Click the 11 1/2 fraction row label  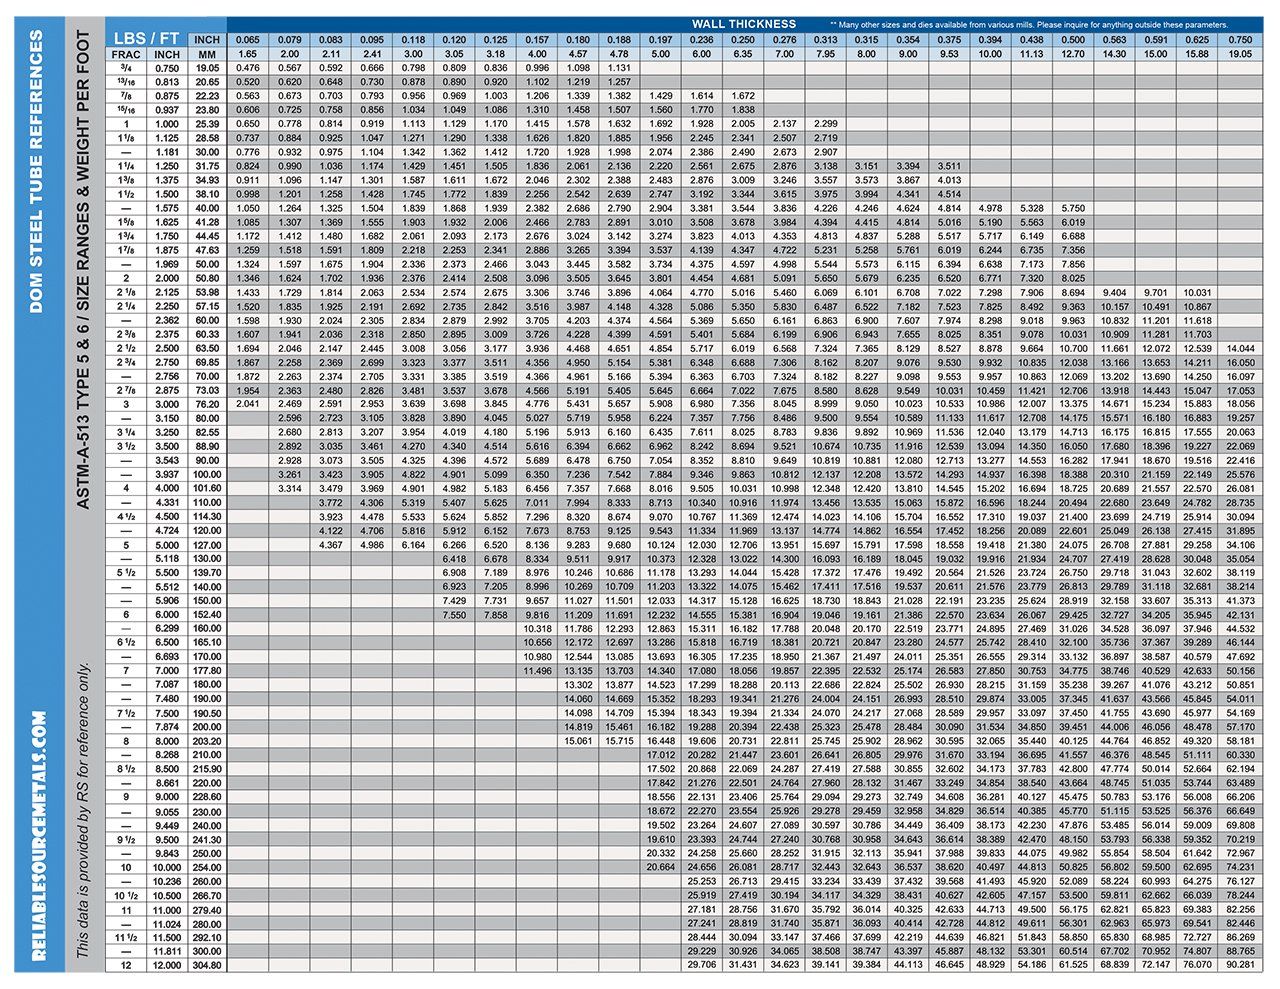pyautogui.click(x=127, y=938)
